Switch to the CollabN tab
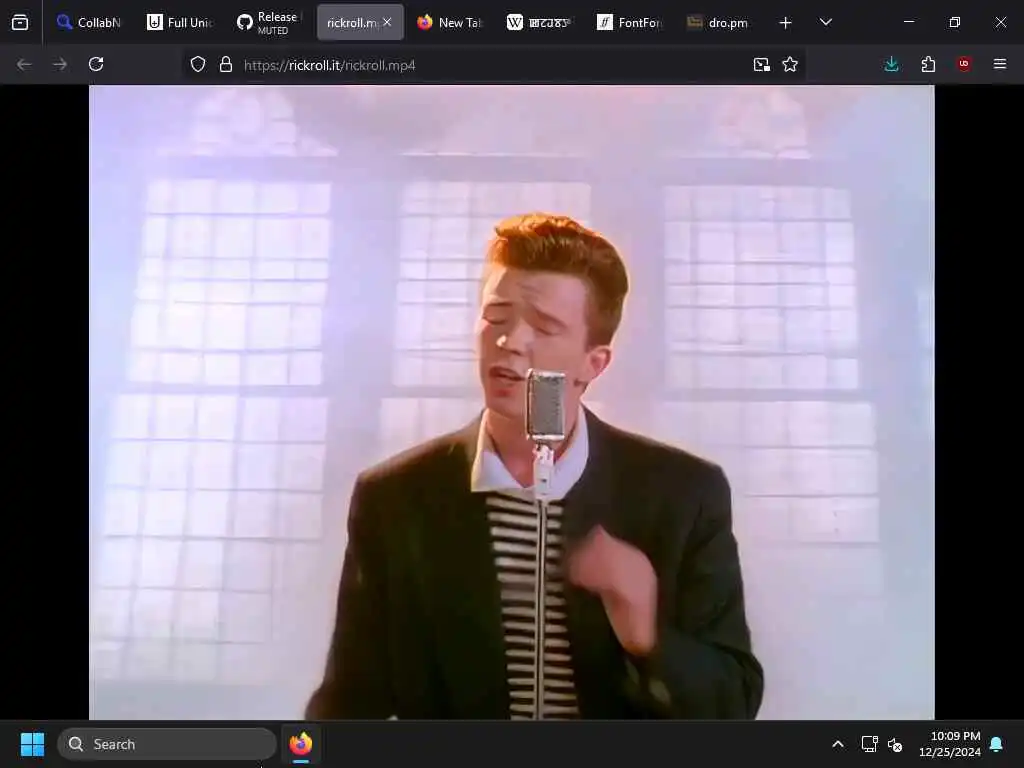 point(88,22)
